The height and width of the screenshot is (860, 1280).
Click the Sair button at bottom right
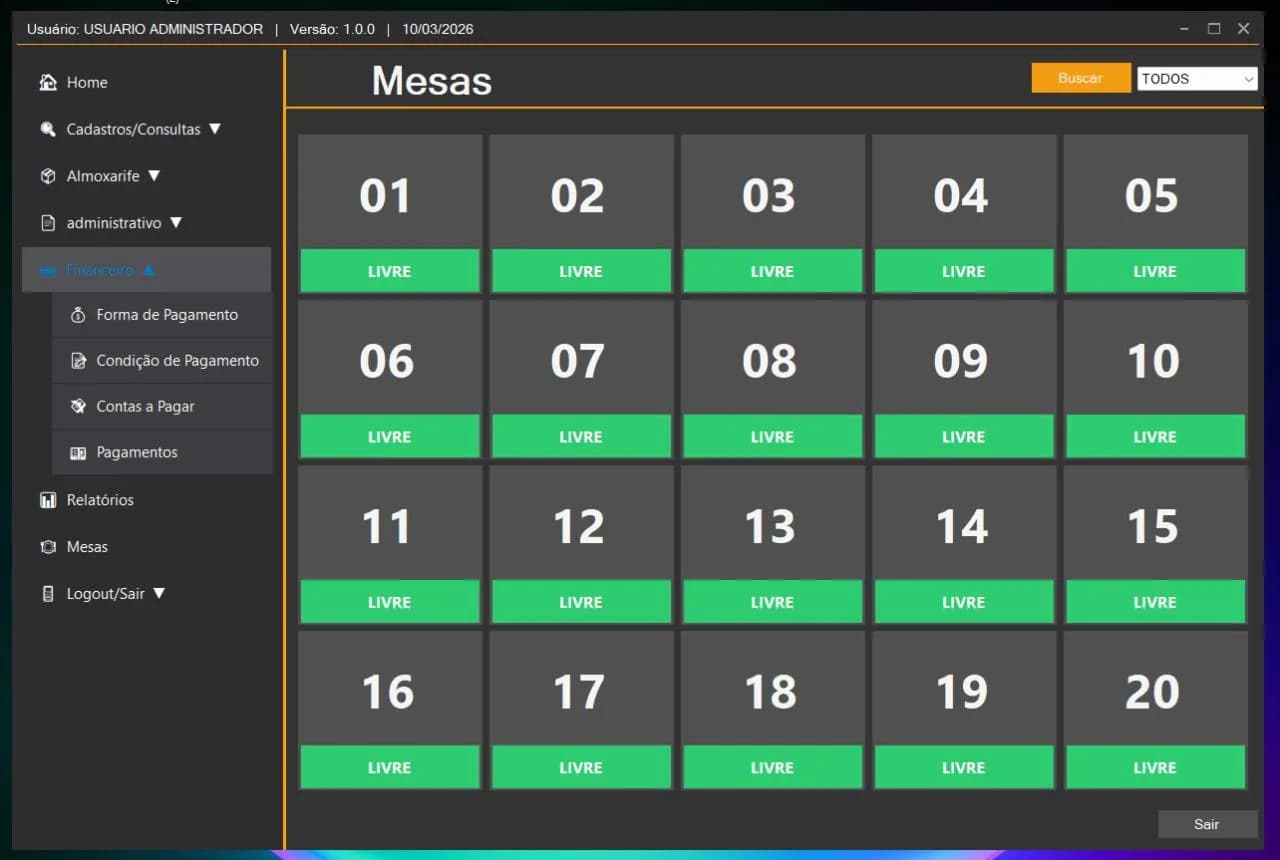click(x=1207, y=824)
